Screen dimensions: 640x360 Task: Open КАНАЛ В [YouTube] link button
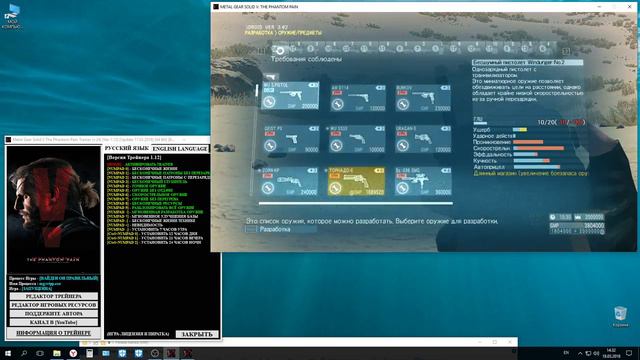pos(53,322)
